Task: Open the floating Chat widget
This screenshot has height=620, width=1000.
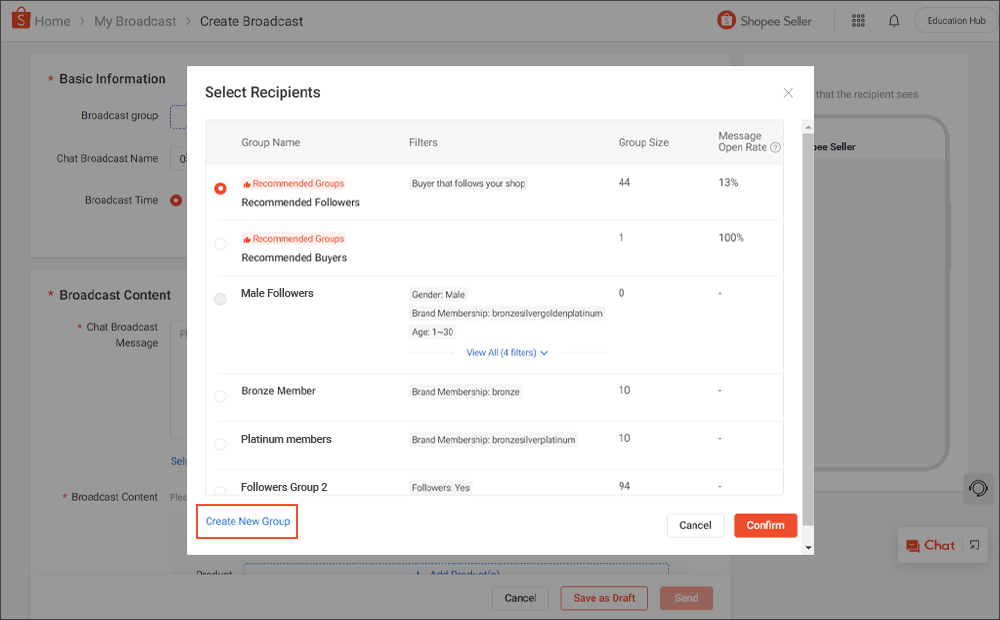Action: click(932, 545)
